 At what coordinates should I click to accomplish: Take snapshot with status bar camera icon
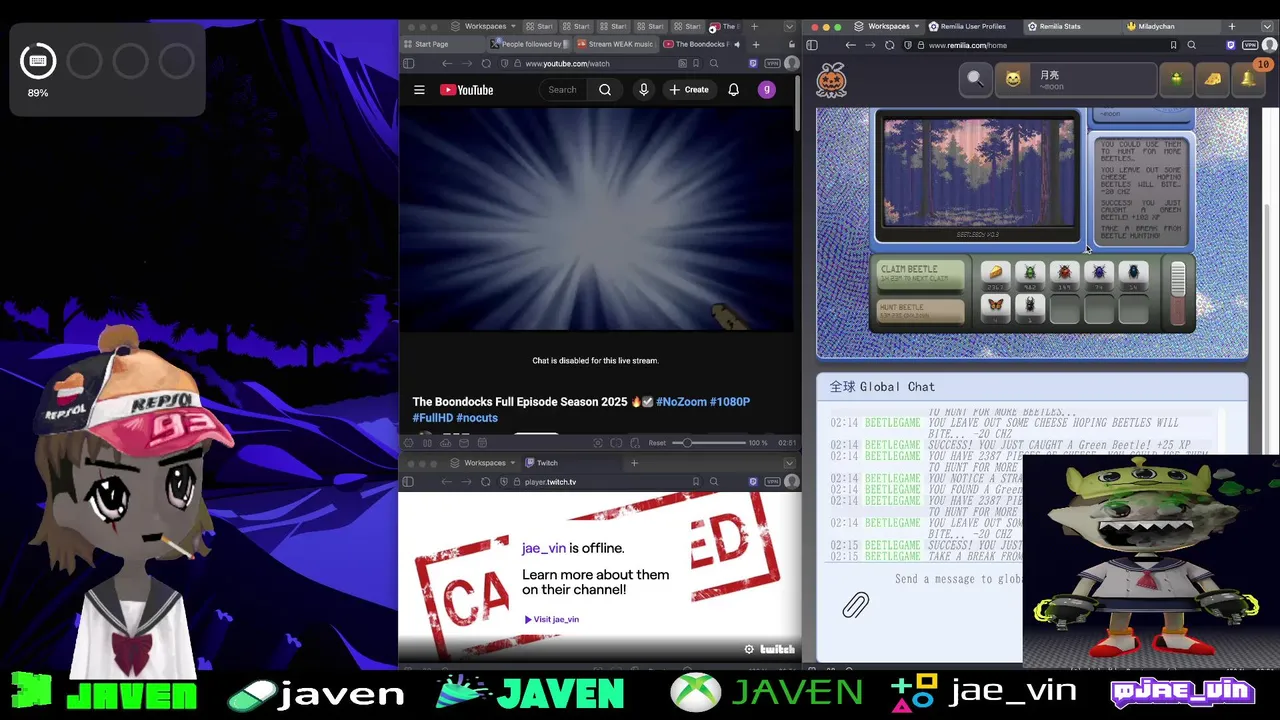(598, 442)
